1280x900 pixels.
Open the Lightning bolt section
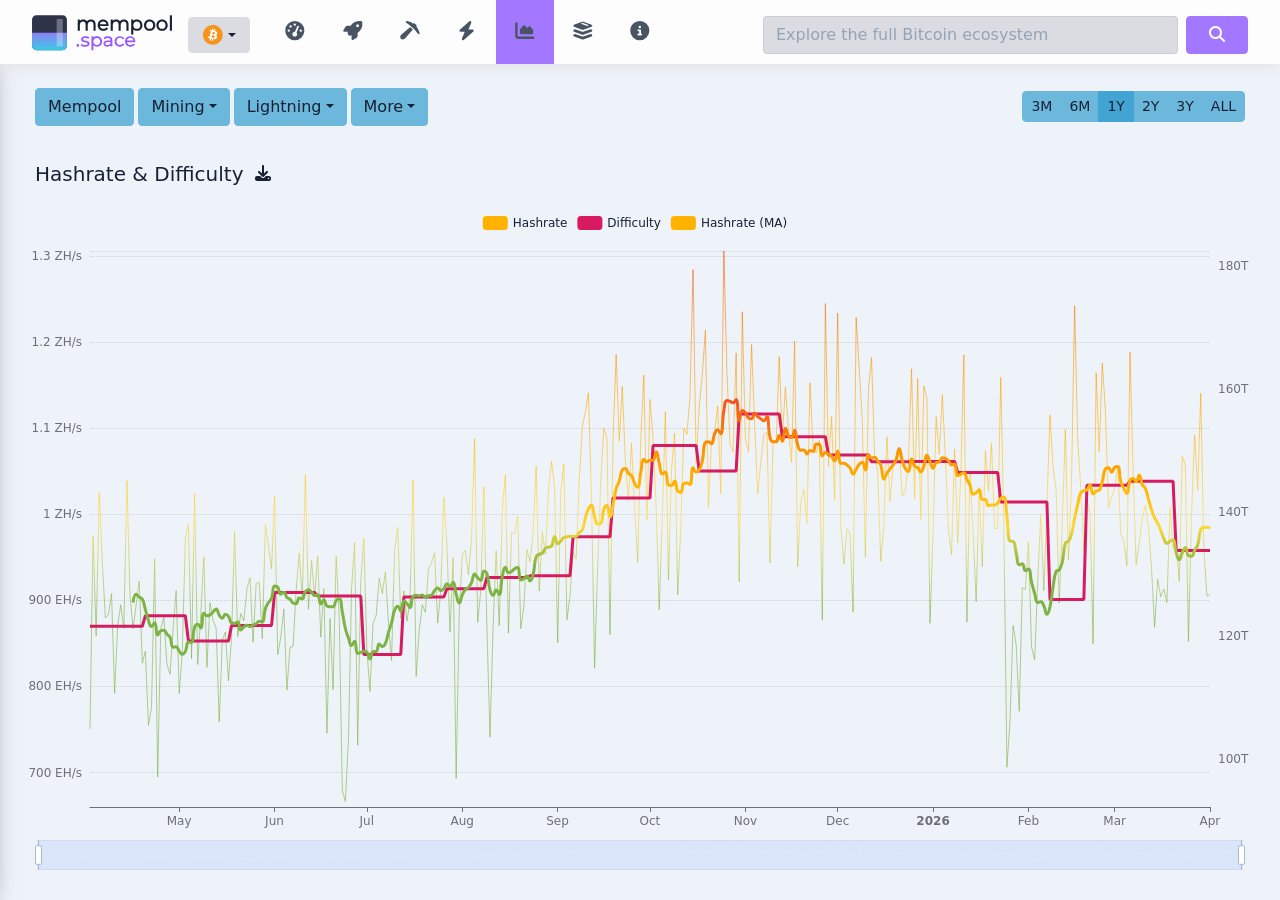coord(466,31)
